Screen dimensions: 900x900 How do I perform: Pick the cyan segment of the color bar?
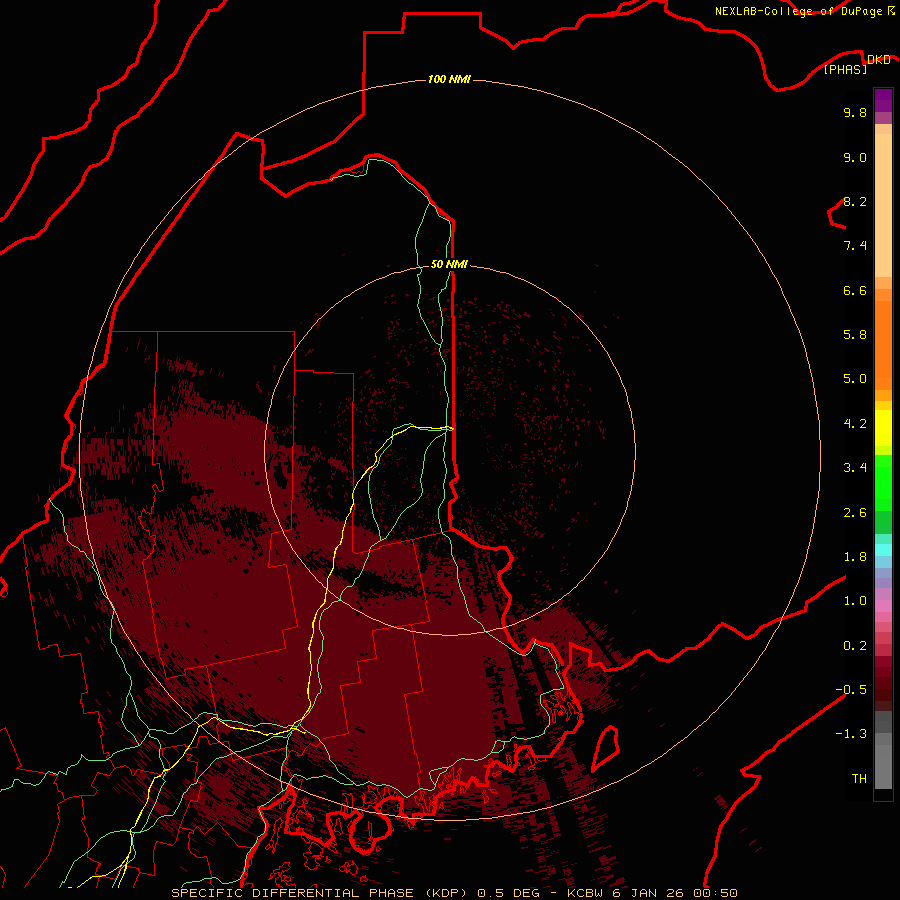point(883,550)
